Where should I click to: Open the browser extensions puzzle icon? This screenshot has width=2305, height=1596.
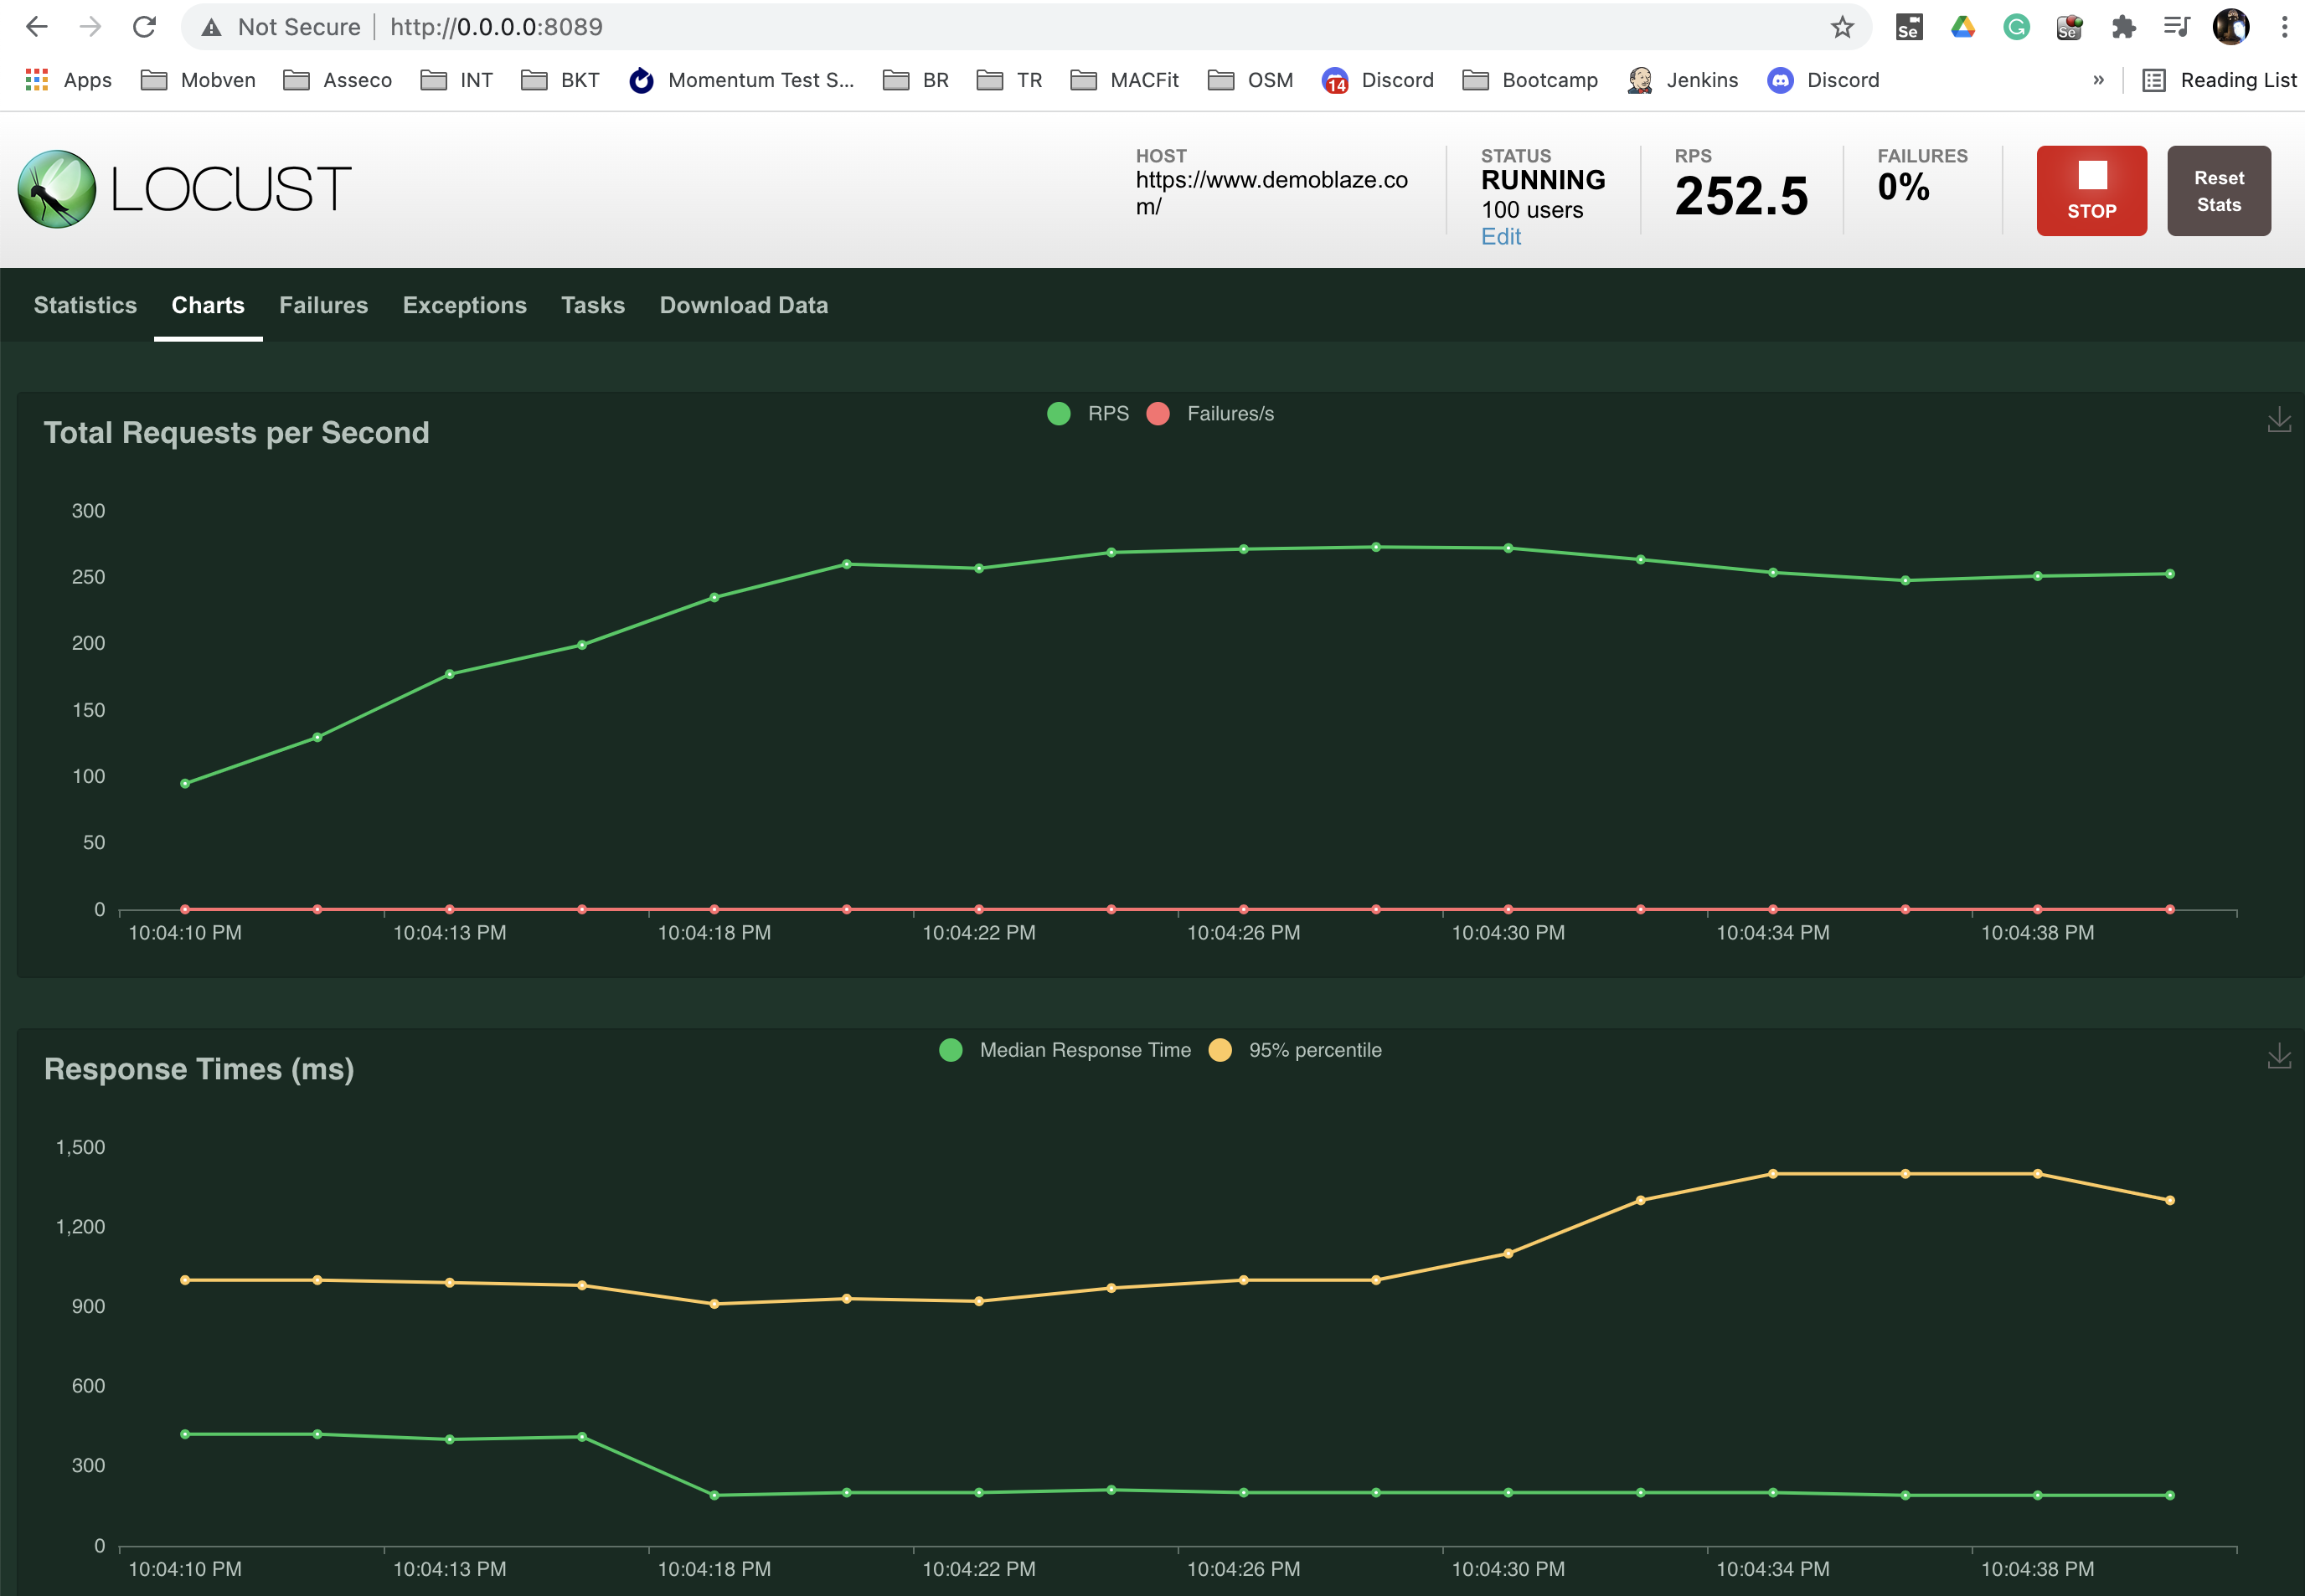pos(2123,27)
